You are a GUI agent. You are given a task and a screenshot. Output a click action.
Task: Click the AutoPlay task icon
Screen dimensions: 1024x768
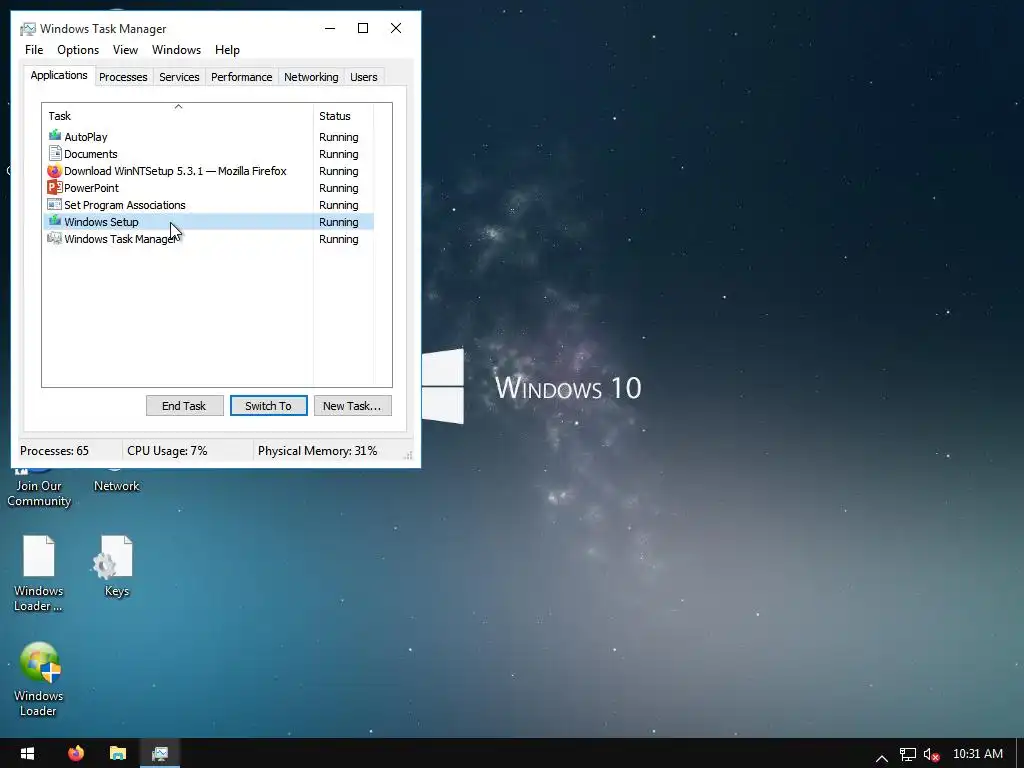tap(55, 136)
